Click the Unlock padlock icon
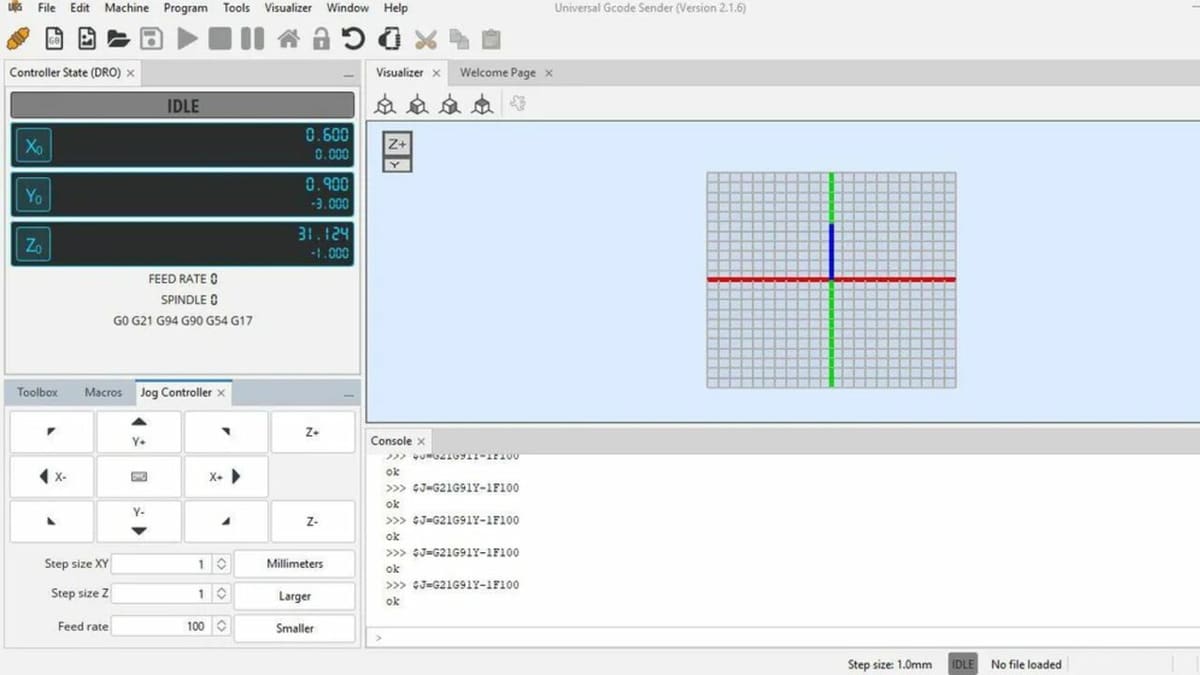Image resolution: width=1200 pixels, height=675 pixels. point(320,39)
